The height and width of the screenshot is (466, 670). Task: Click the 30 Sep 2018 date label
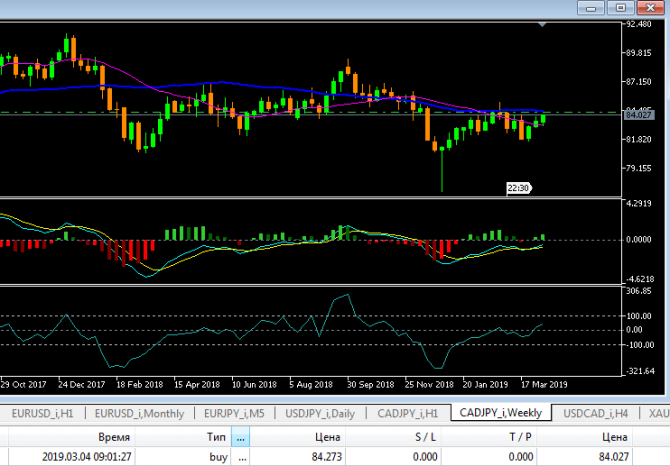pos(370,384)
